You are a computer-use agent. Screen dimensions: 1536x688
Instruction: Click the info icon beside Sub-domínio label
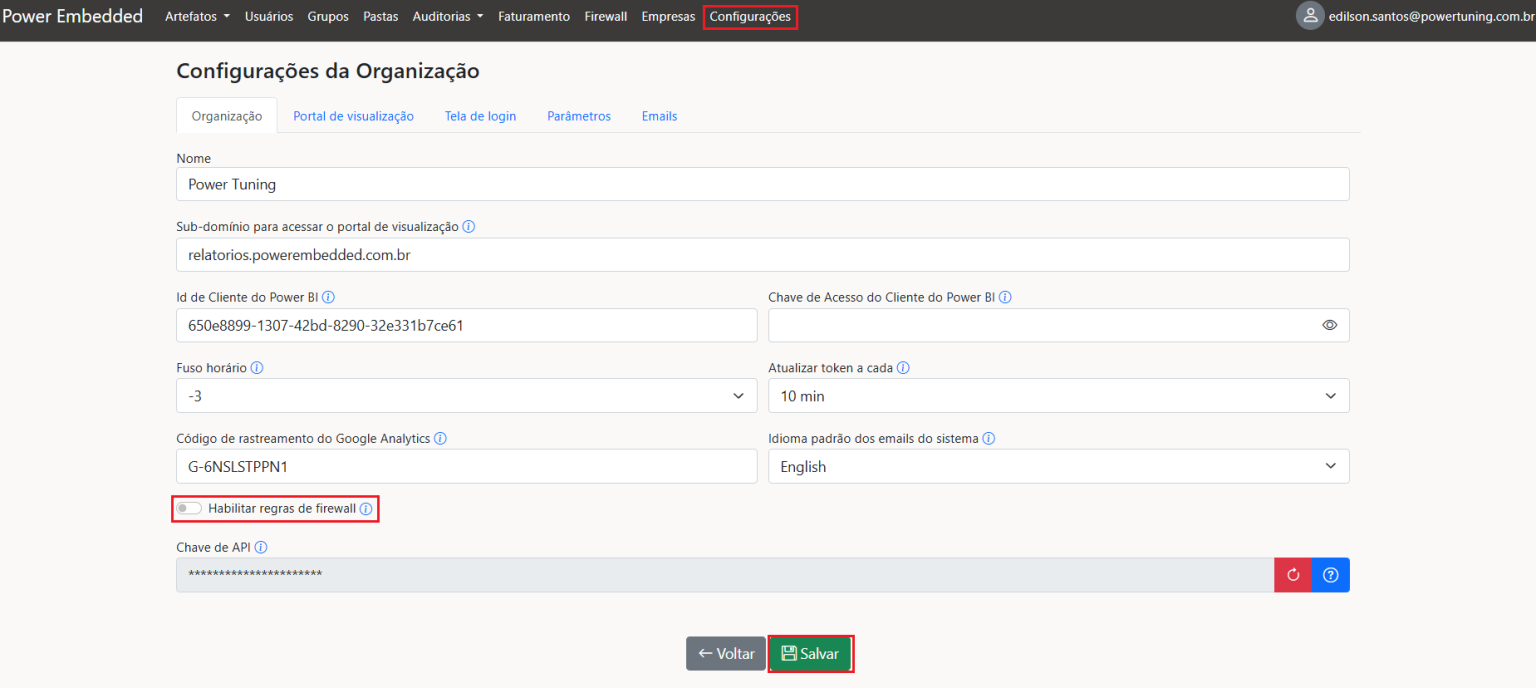[x=469, y=227]
